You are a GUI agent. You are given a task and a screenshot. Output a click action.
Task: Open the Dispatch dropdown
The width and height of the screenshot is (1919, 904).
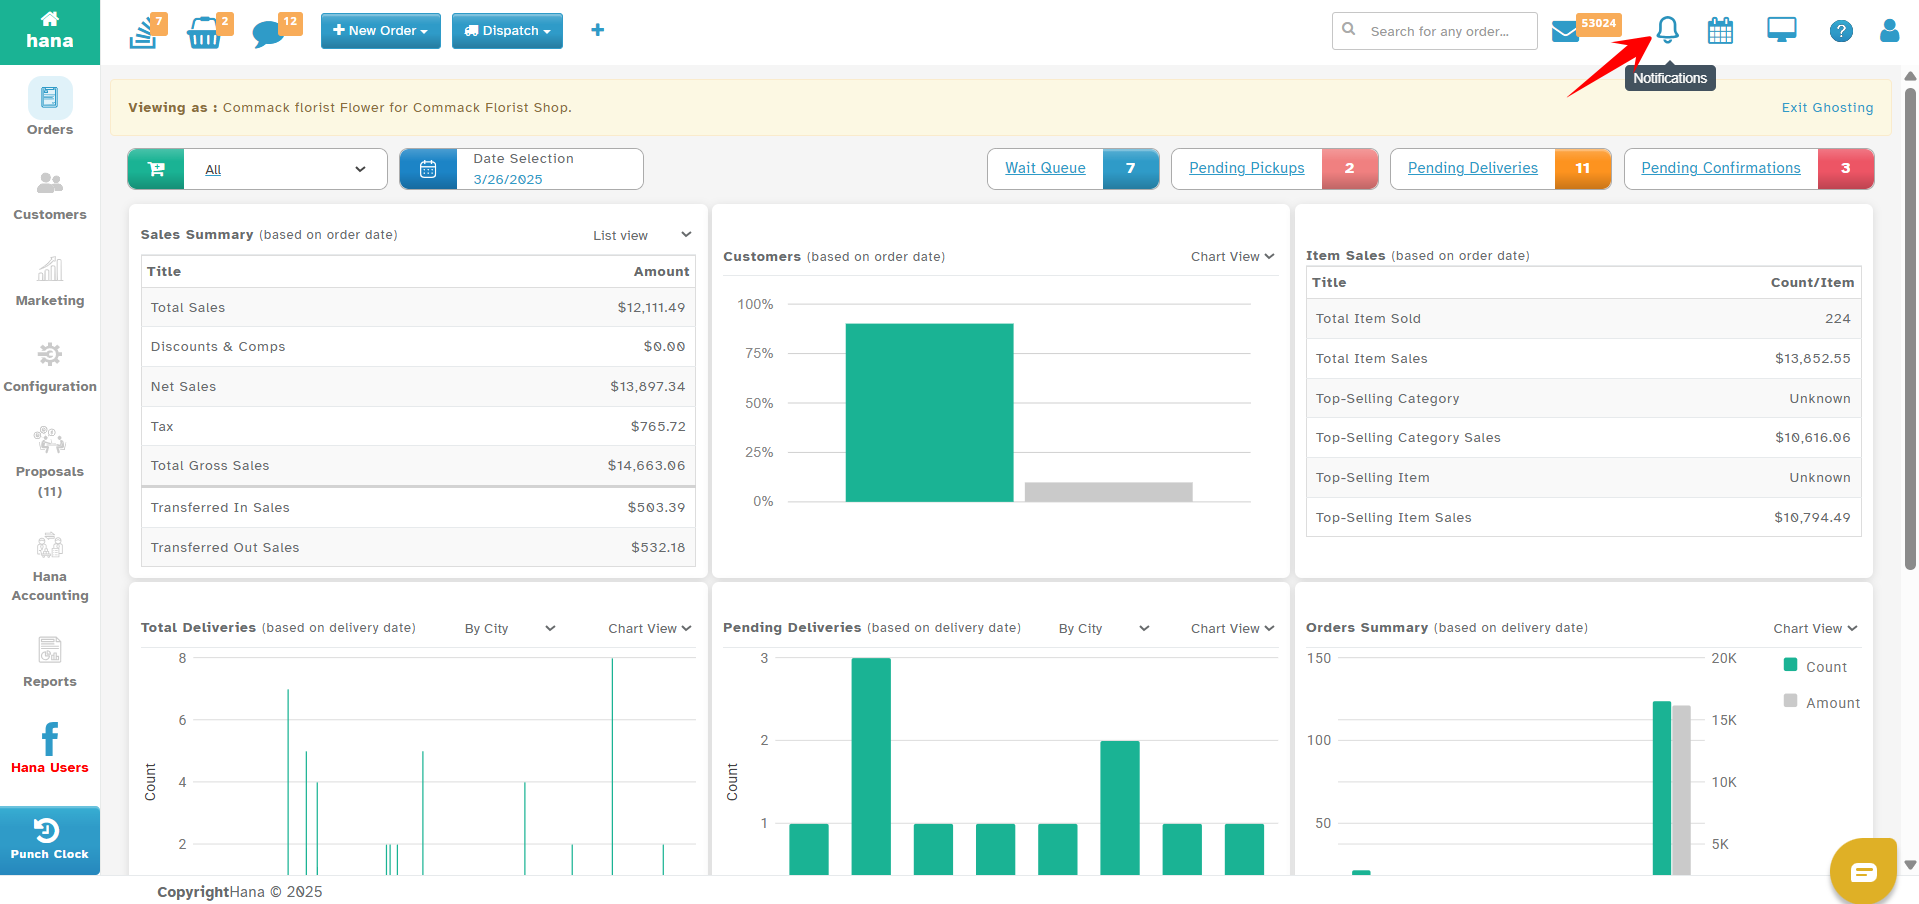(507, 31)
